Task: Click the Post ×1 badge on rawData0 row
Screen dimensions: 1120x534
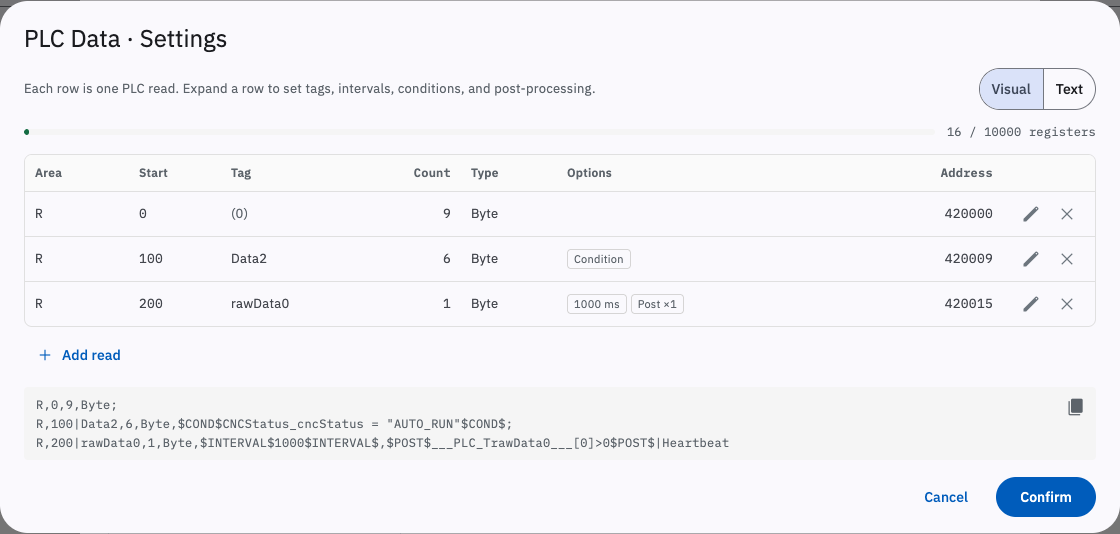Action: click(x=657, y=304)
